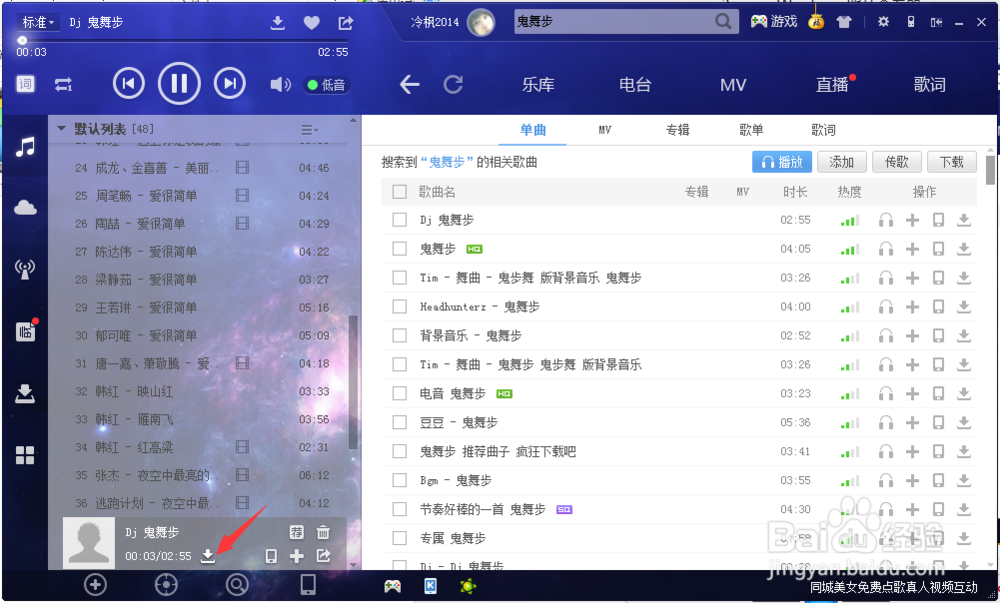
Task: Open the temporary list sidebar icon
Action: (x=26, y=331)
